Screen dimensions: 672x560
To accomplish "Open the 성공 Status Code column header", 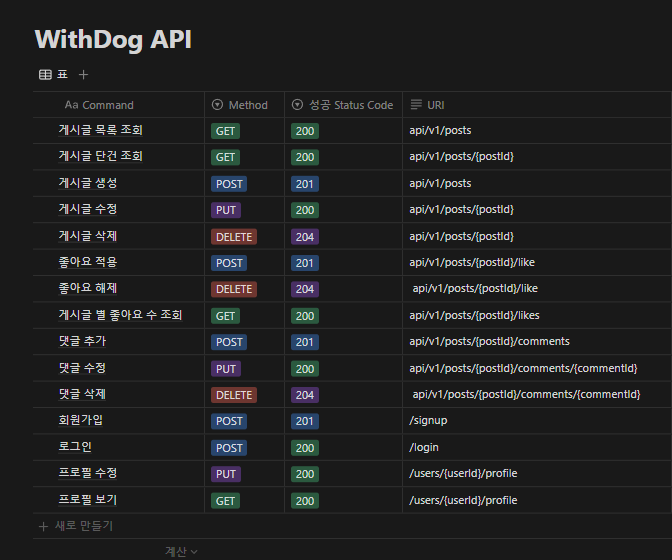I will pyautogui.click(x=343, y=105).
